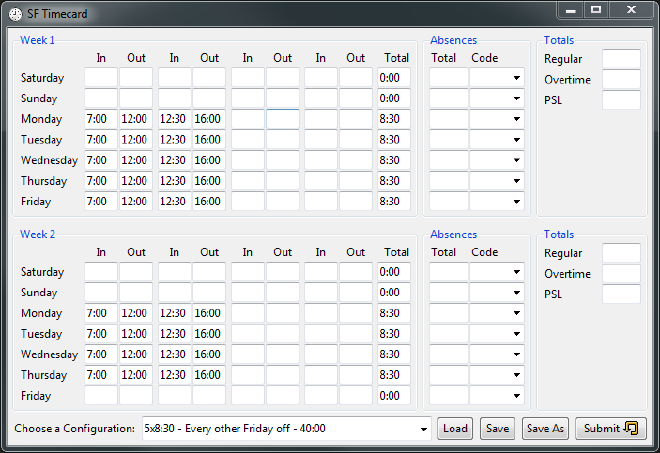
Task: Open Week 2 Monday absence code dropdown
Action: click(x=497, y=313)
